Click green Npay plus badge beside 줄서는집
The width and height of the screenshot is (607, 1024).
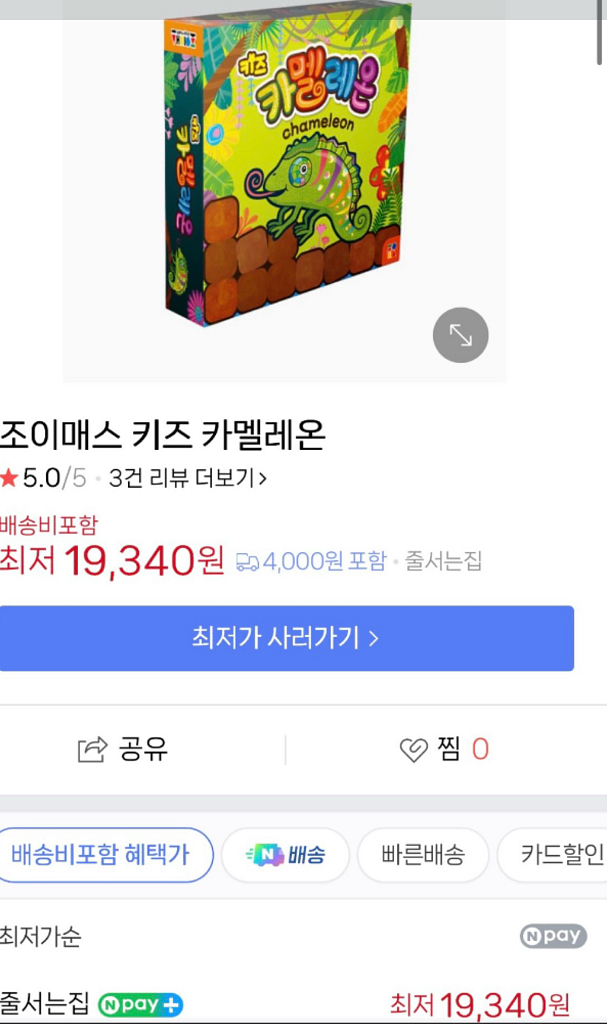pyautogui.click(x=140, y=1004)
